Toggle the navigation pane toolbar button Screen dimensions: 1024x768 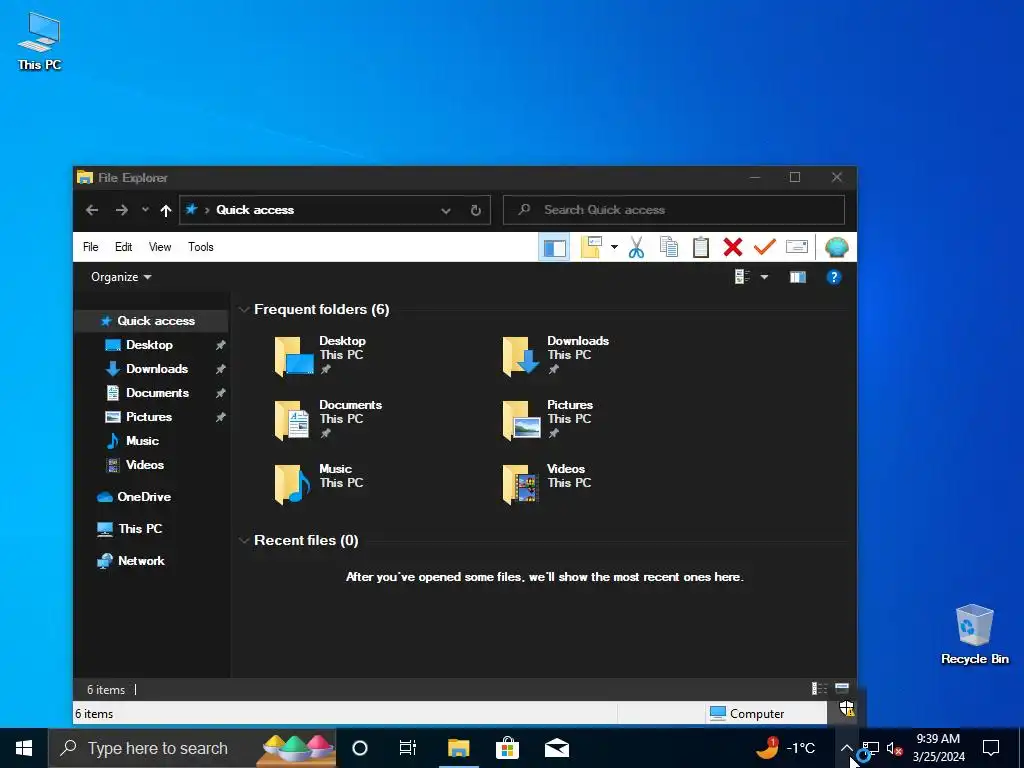tap(554, 248)
